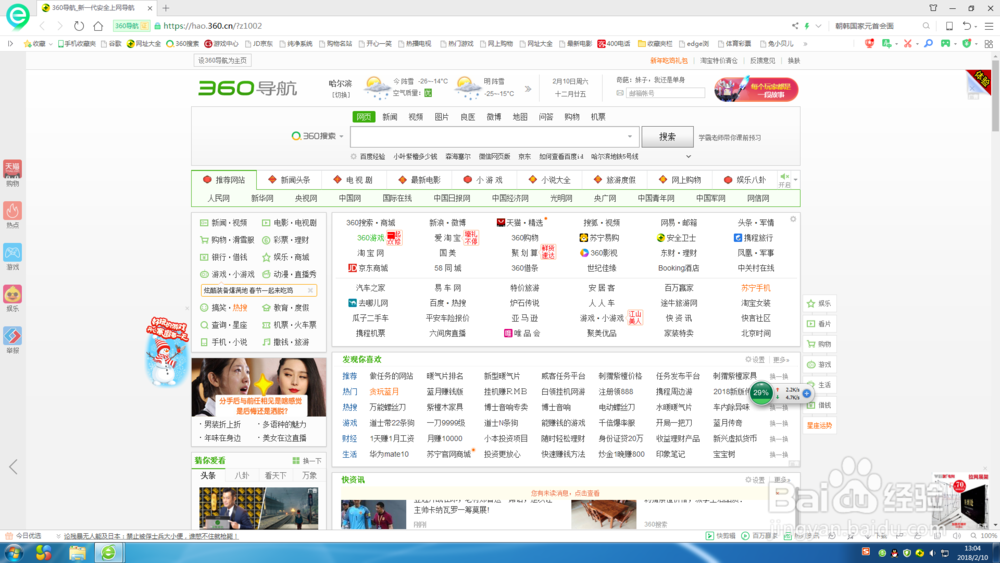Select the 八卦 tab in 猜你爱看
The image size is (1000, 563).
point(242,476)
